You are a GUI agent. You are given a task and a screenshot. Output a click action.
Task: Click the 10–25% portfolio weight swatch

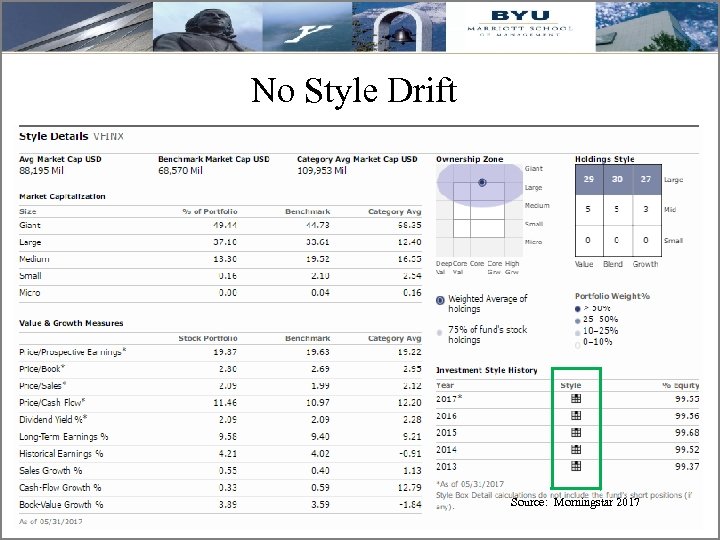[x=578, y=333]
